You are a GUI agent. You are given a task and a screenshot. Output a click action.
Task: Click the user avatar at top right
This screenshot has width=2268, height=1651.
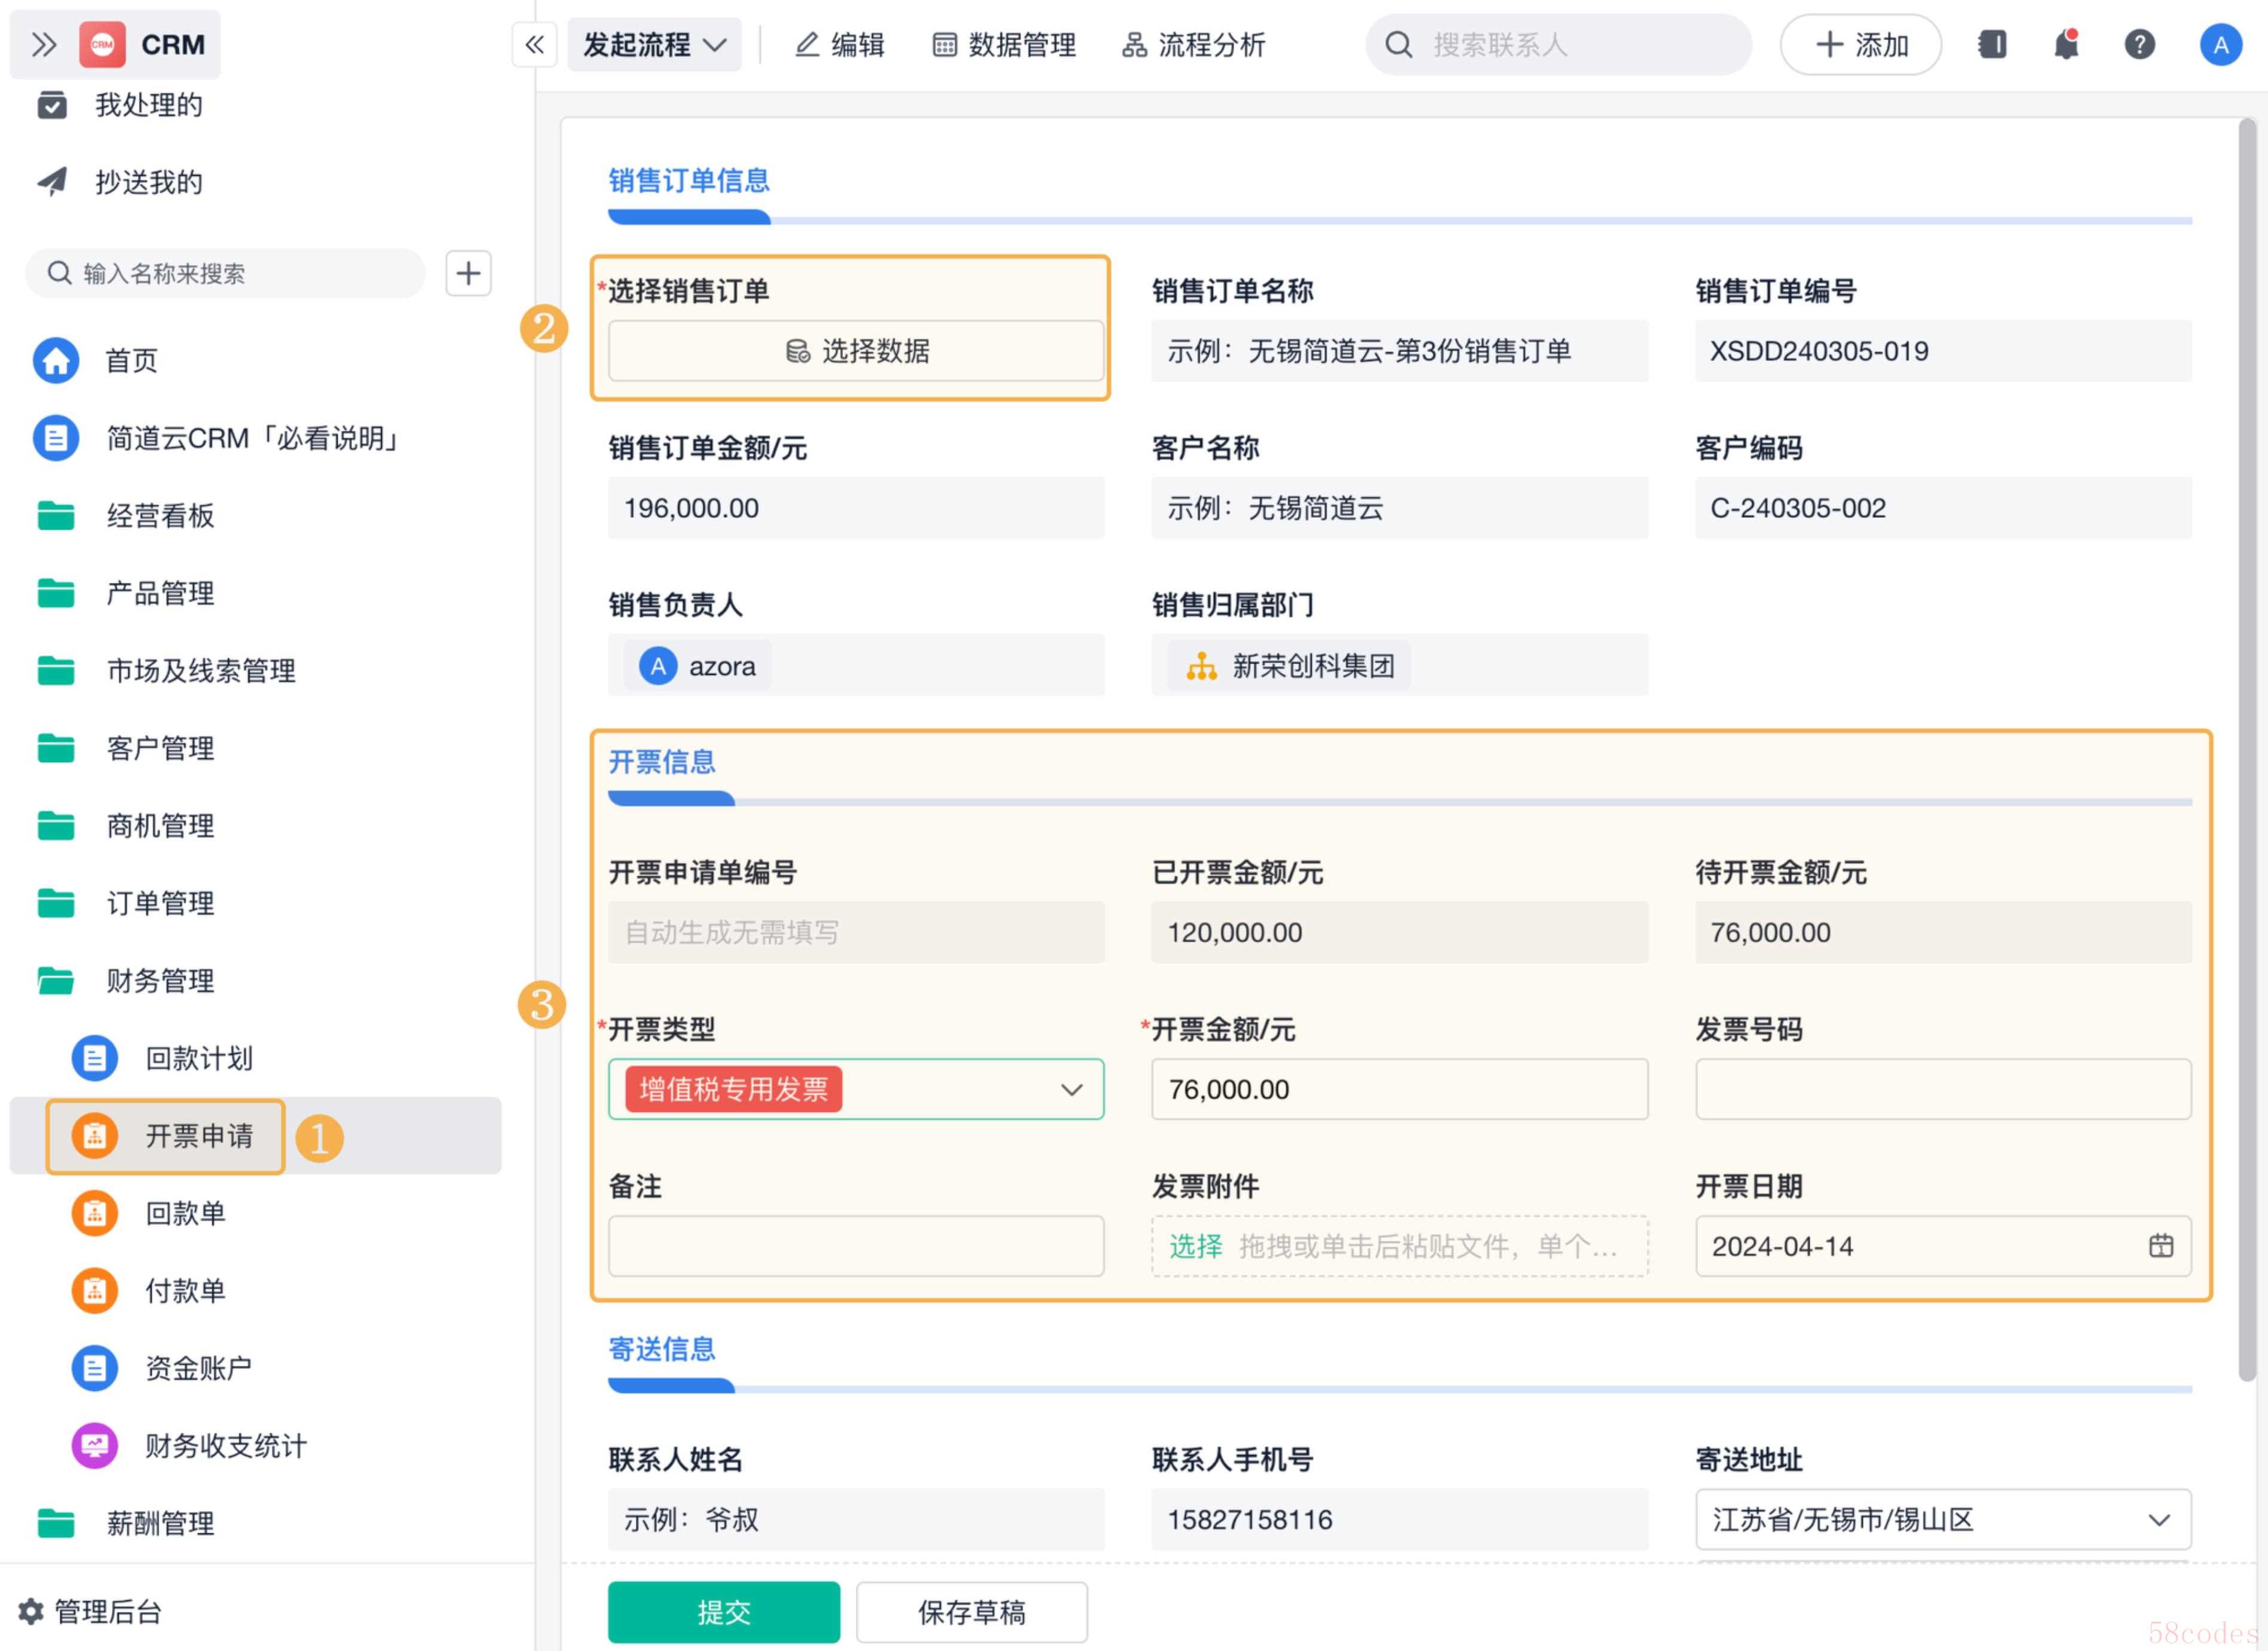pyautogui.click(x=2220, y=44)
